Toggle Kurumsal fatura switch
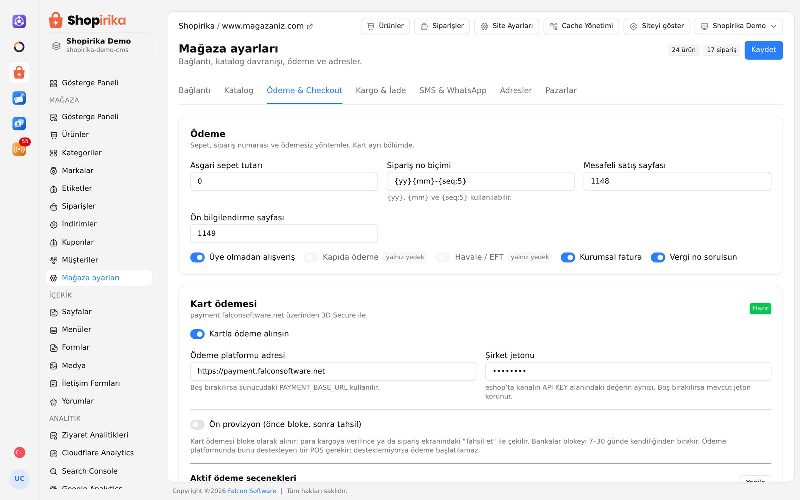800x500 pixels. click(x=568, y=257)
